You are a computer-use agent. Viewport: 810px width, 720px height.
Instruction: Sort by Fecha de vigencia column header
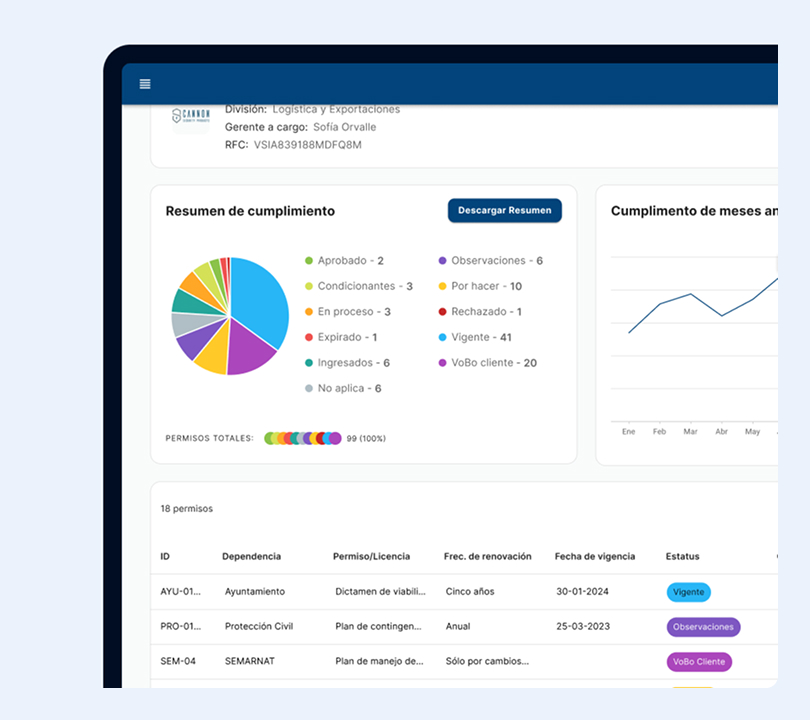point(595,556)
